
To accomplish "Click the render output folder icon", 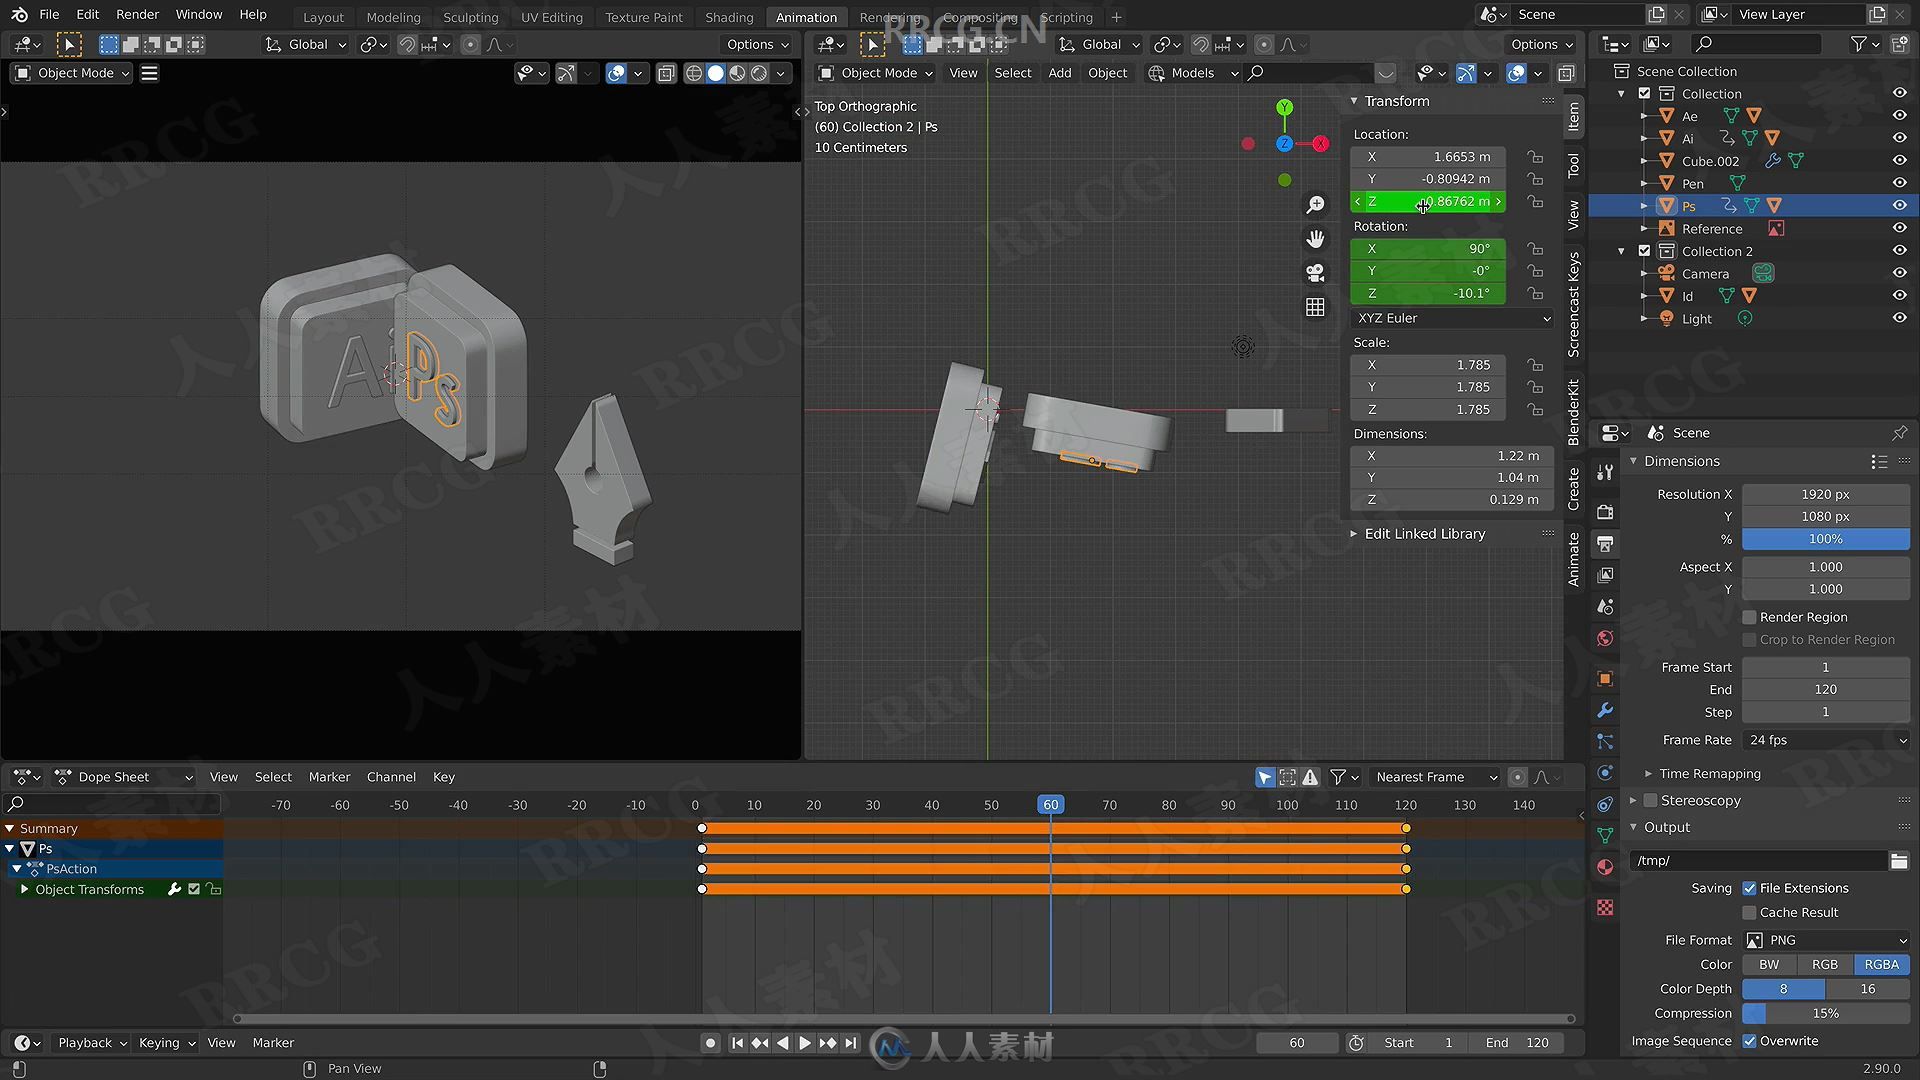I will pos(1899,858).
